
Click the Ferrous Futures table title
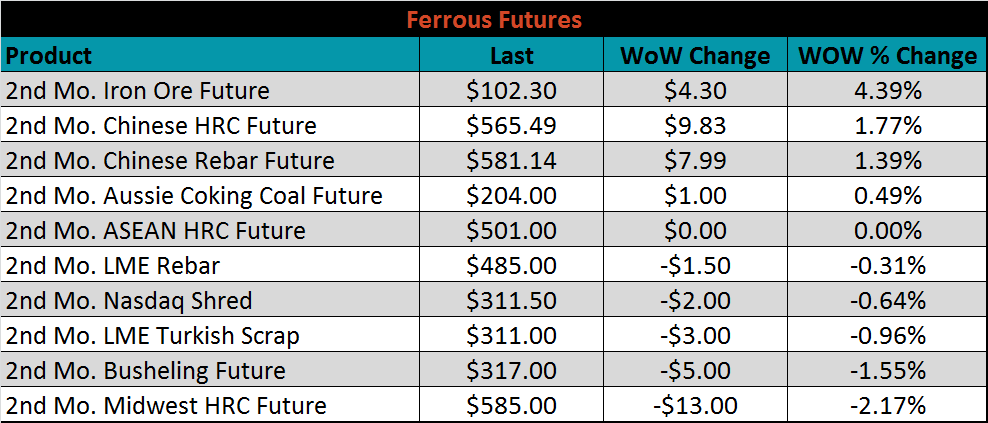[x=494, y=19]
